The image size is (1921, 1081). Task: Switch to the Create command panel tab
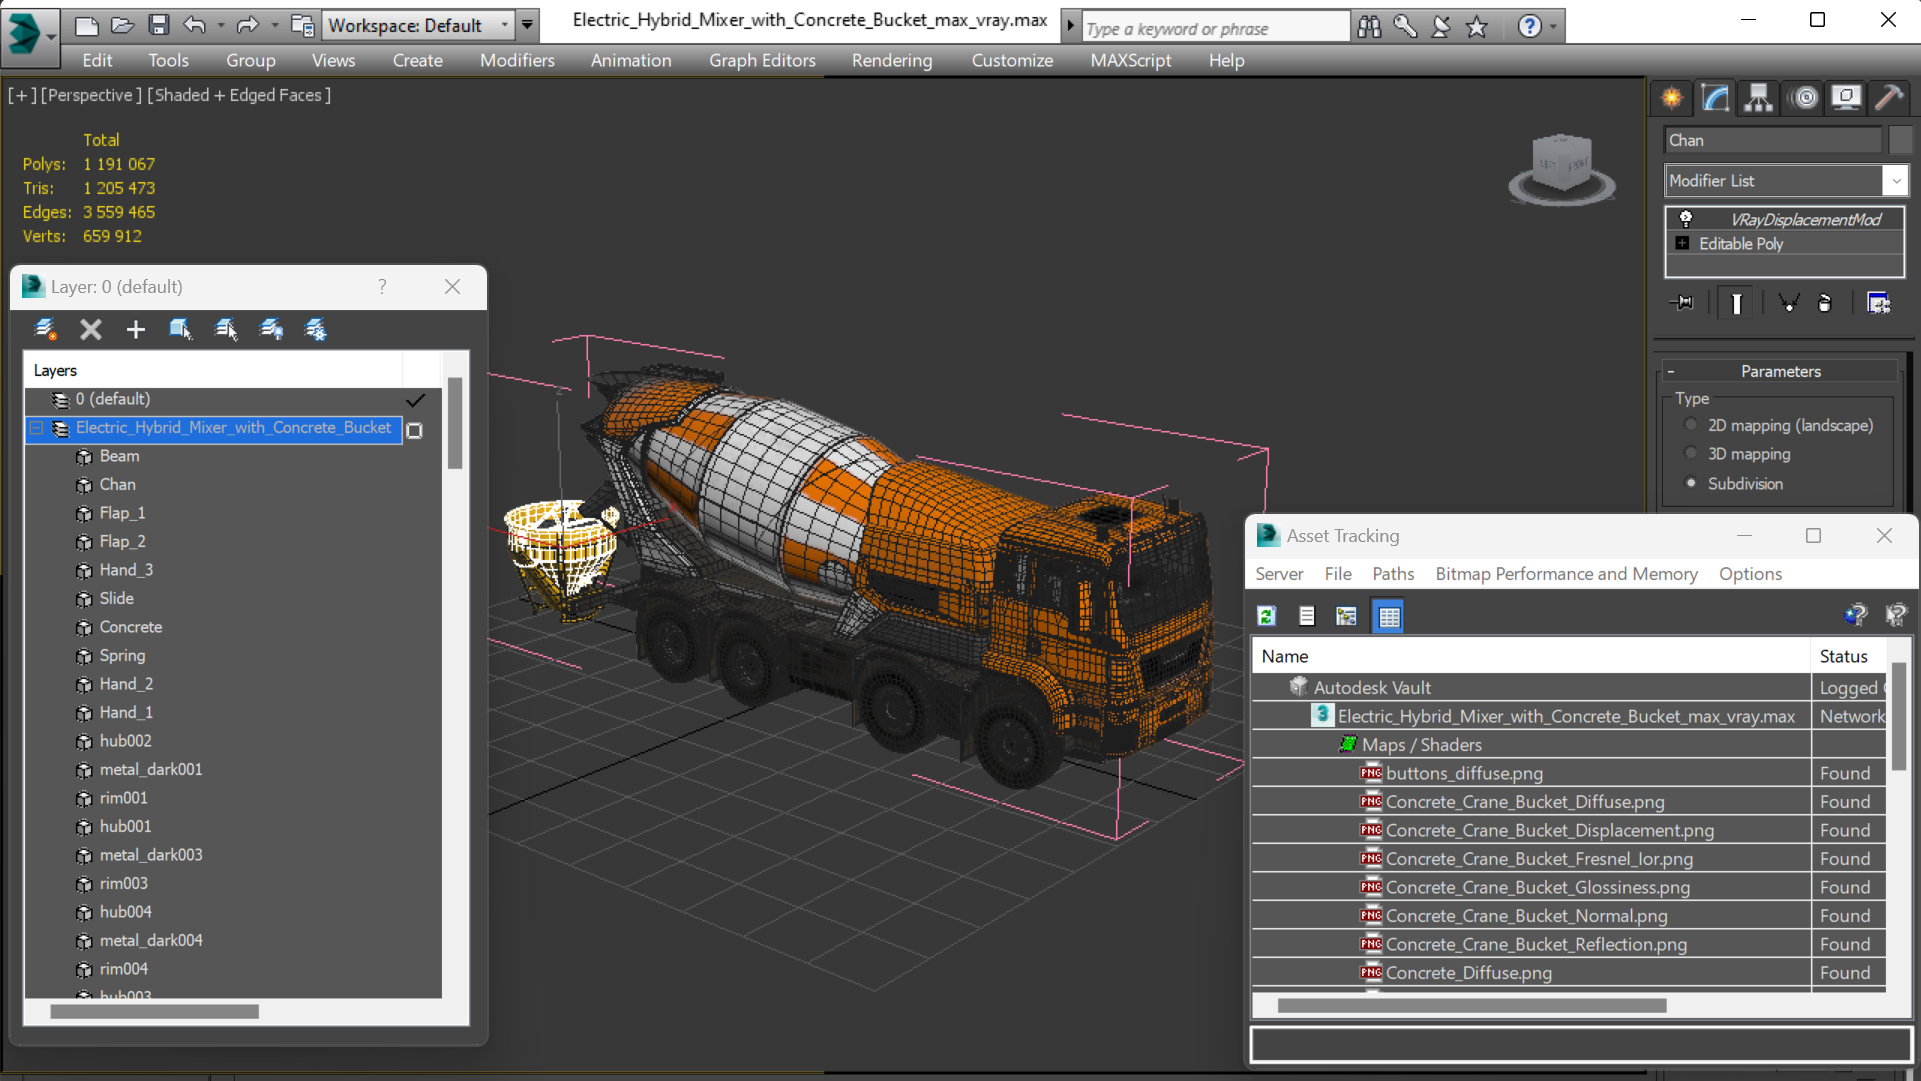(1672, 97)
